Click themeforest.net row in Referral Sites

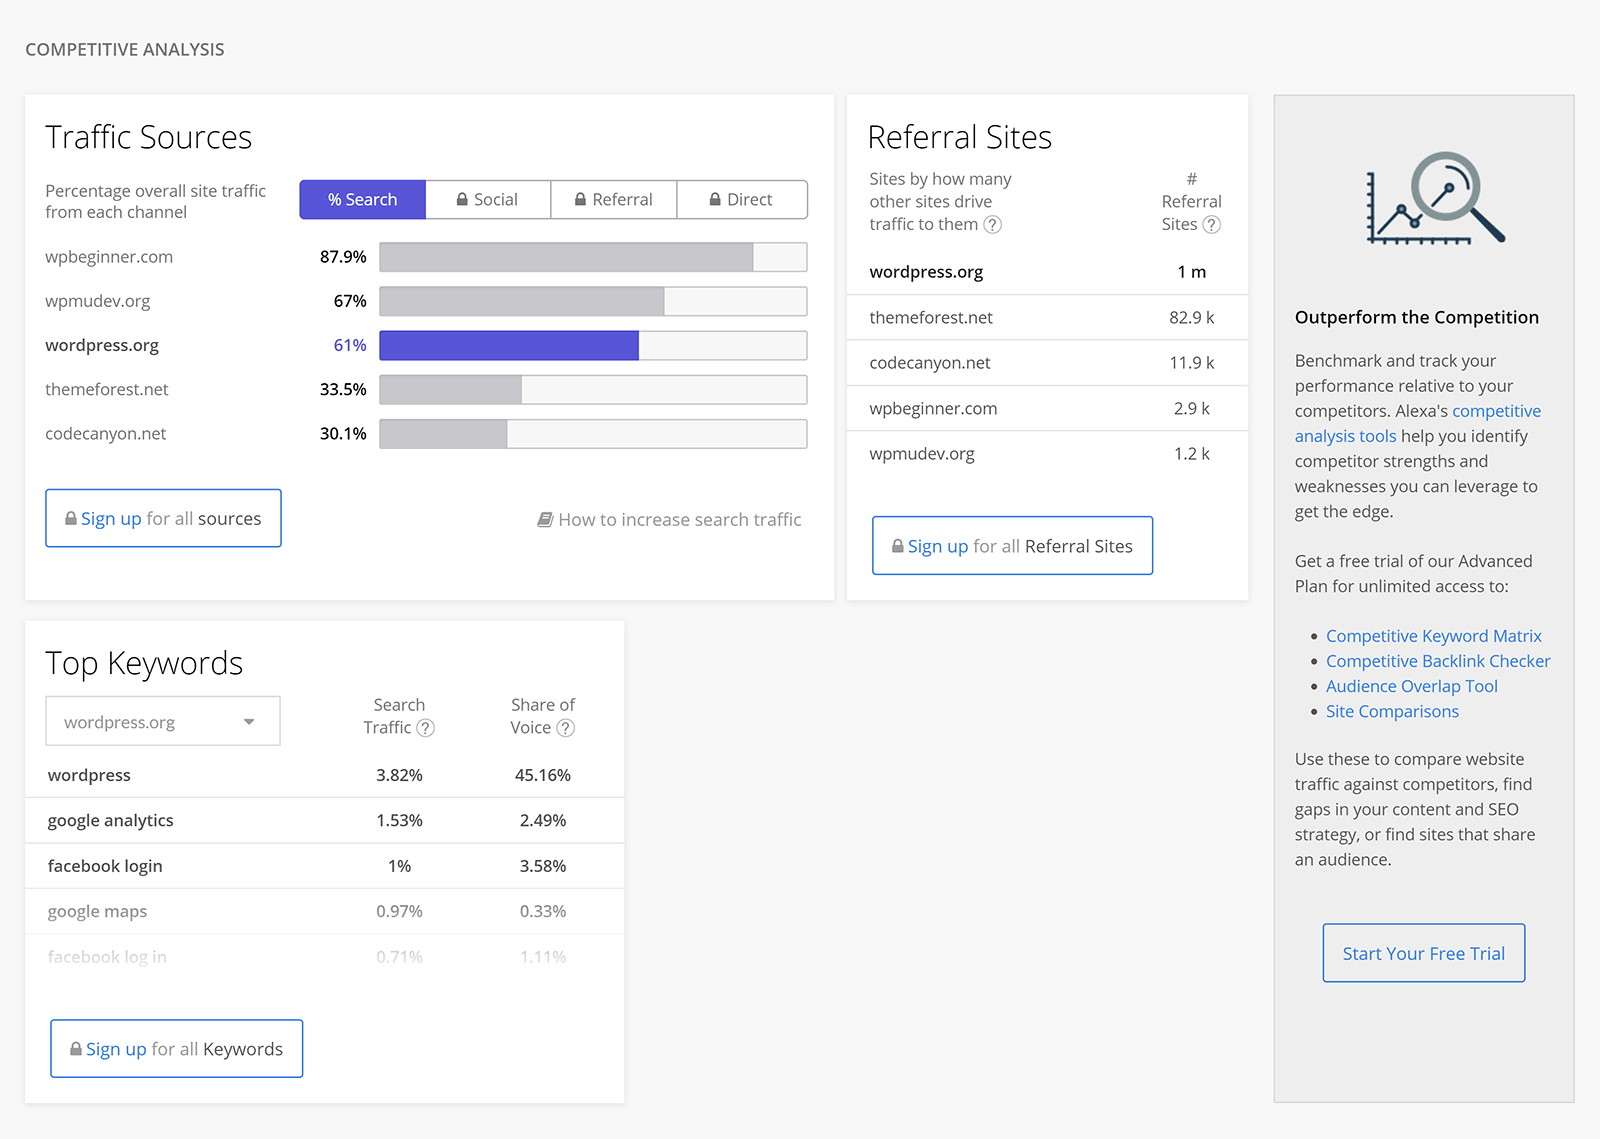(1047, 317)
